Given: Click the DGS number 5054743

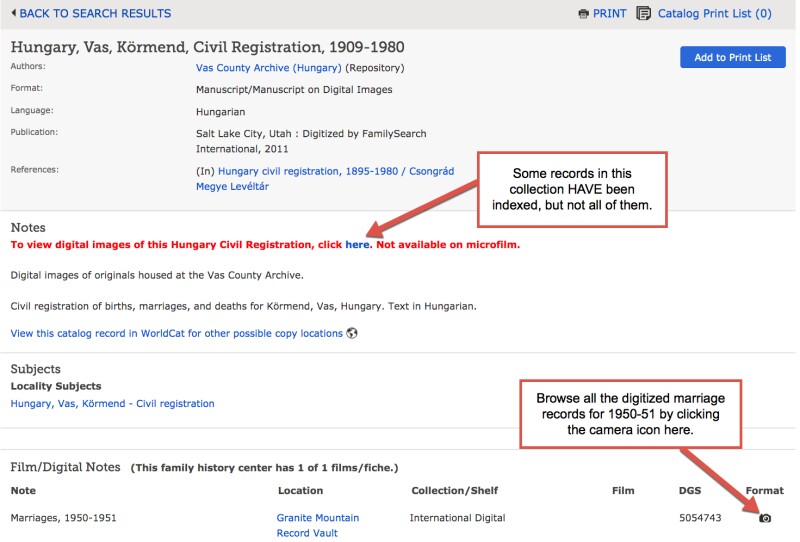Looking at the screenshot, I should 699,518.
